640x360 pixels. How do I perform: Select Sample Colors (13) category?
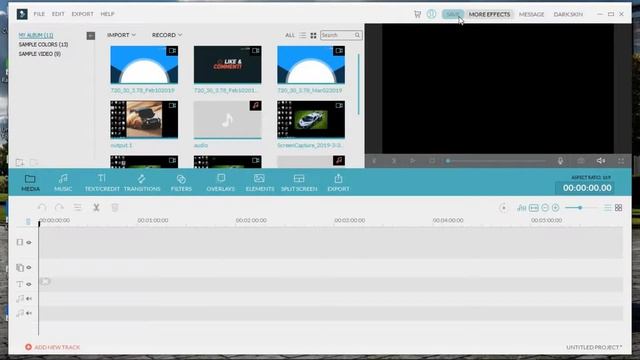click(43, 44)
